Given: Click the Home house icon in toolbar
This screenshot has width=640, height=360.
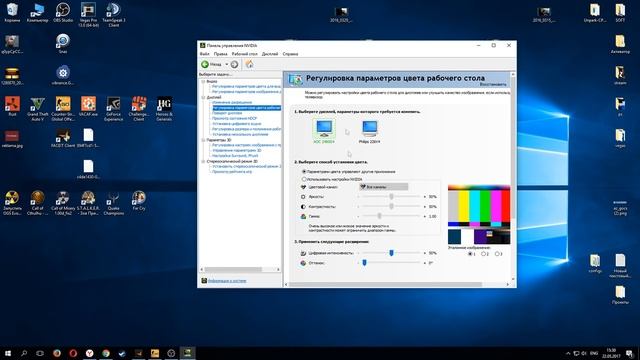Looking at the screenshot, I should 249,64.
